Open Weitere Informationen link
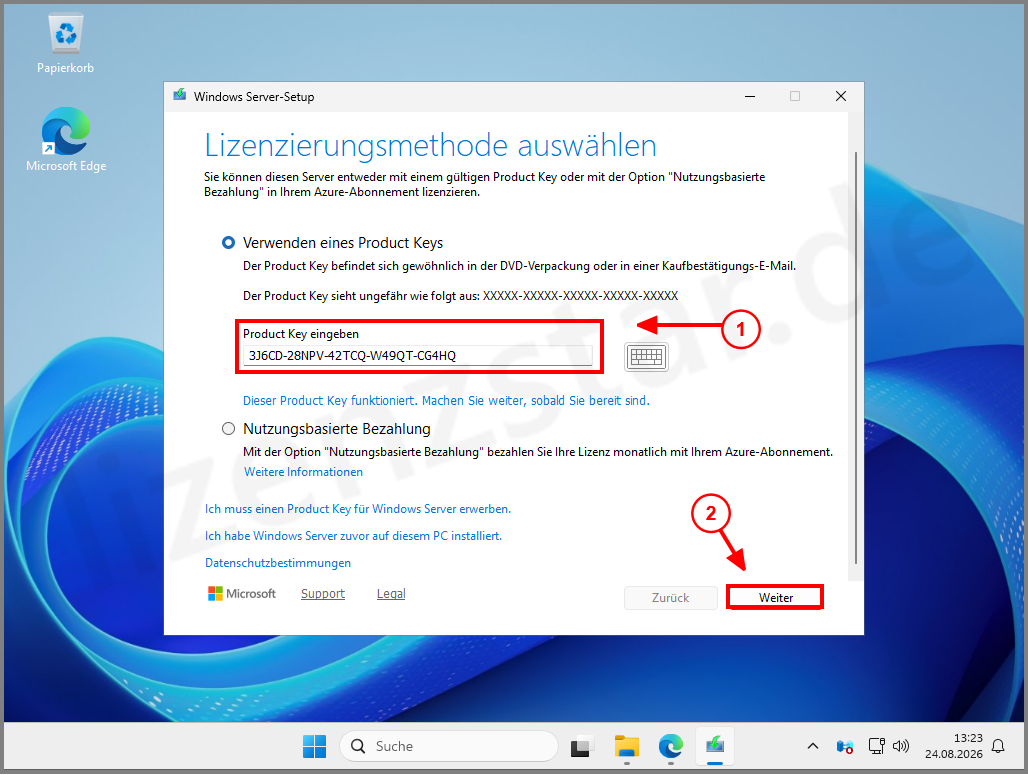 click(x=304, y=472)
